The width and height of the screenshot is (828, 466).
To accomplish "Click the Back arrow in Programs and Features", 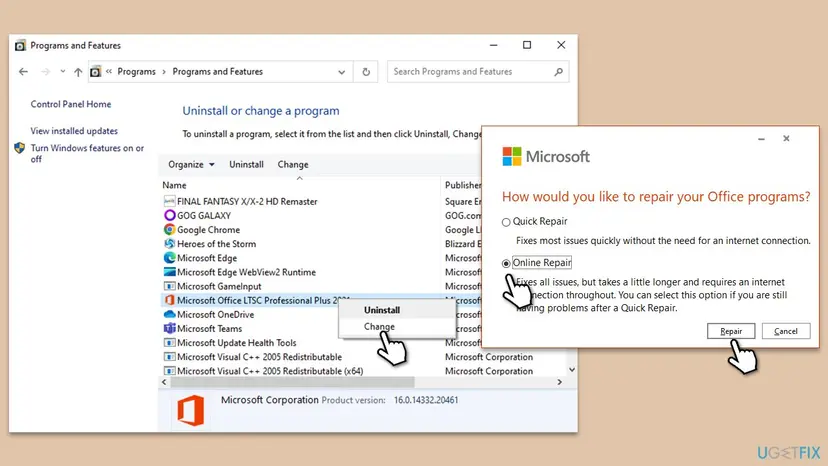I will (x=23, y=72).
